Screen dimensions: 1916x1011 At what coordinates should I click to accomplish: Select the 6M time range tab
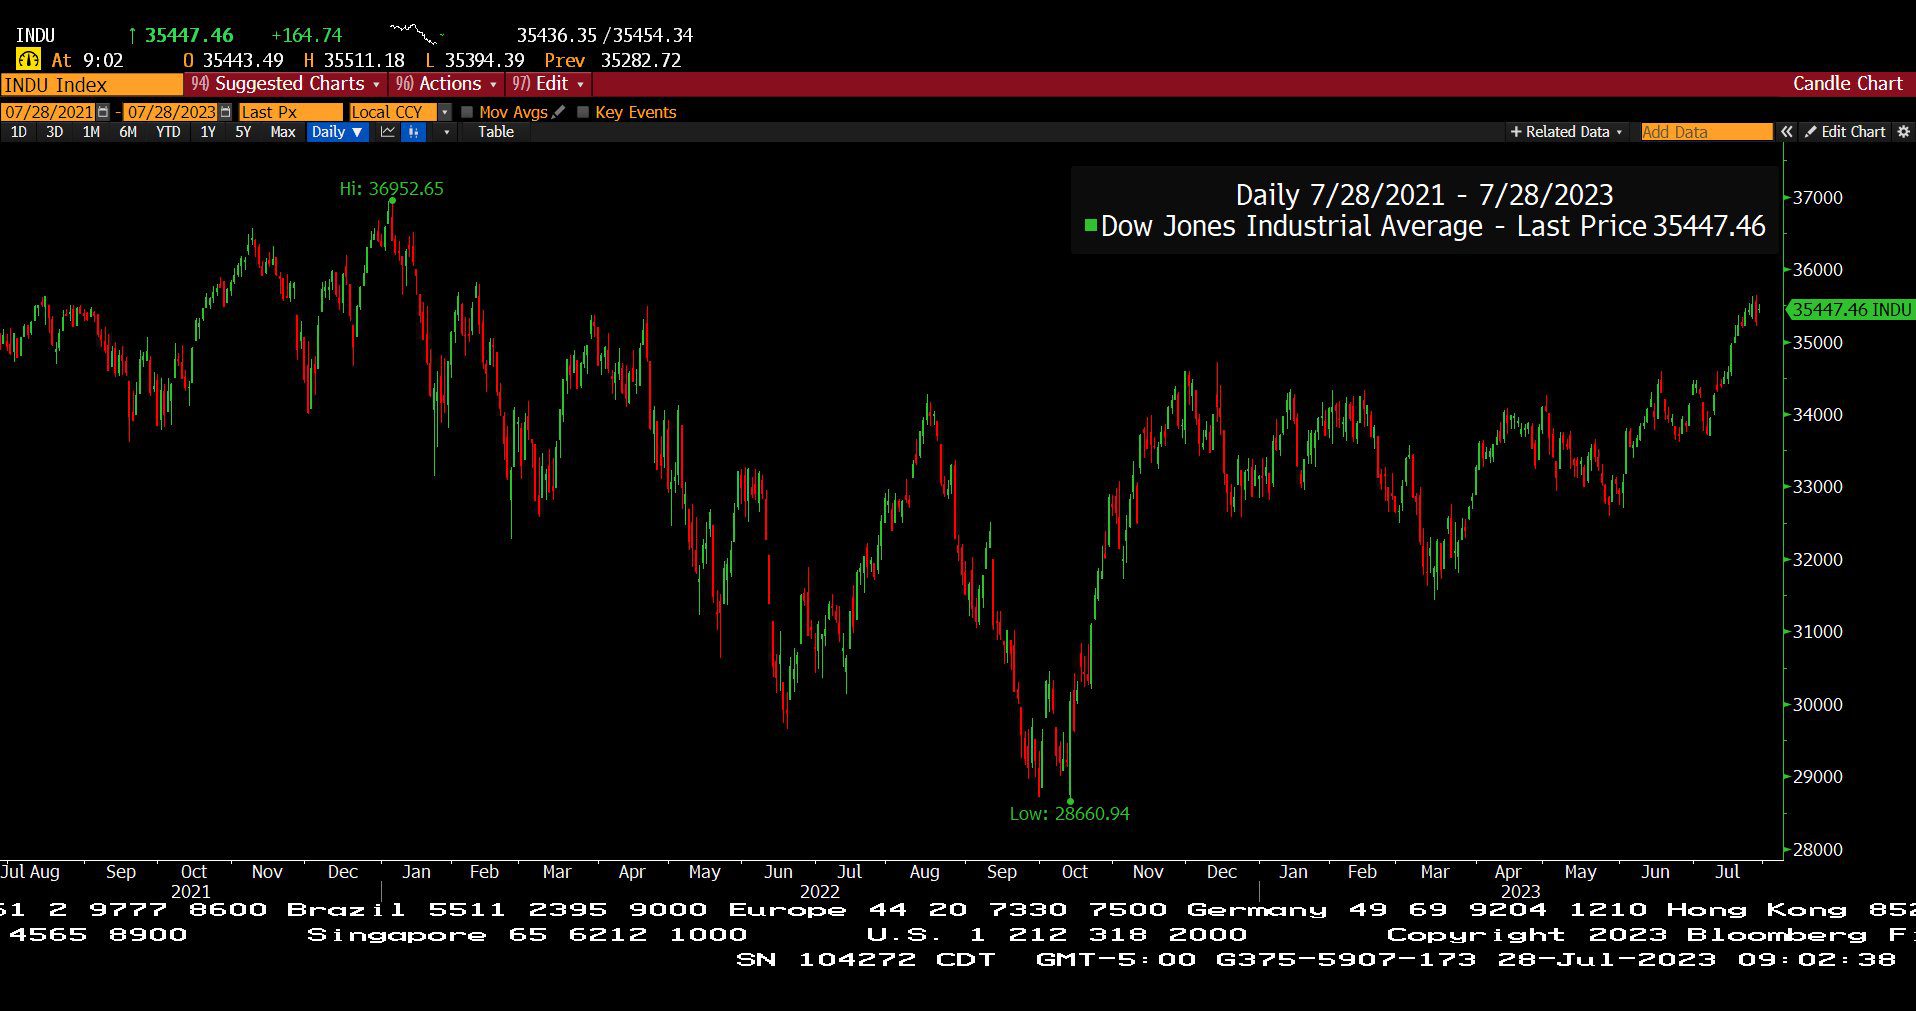[128, 132]
